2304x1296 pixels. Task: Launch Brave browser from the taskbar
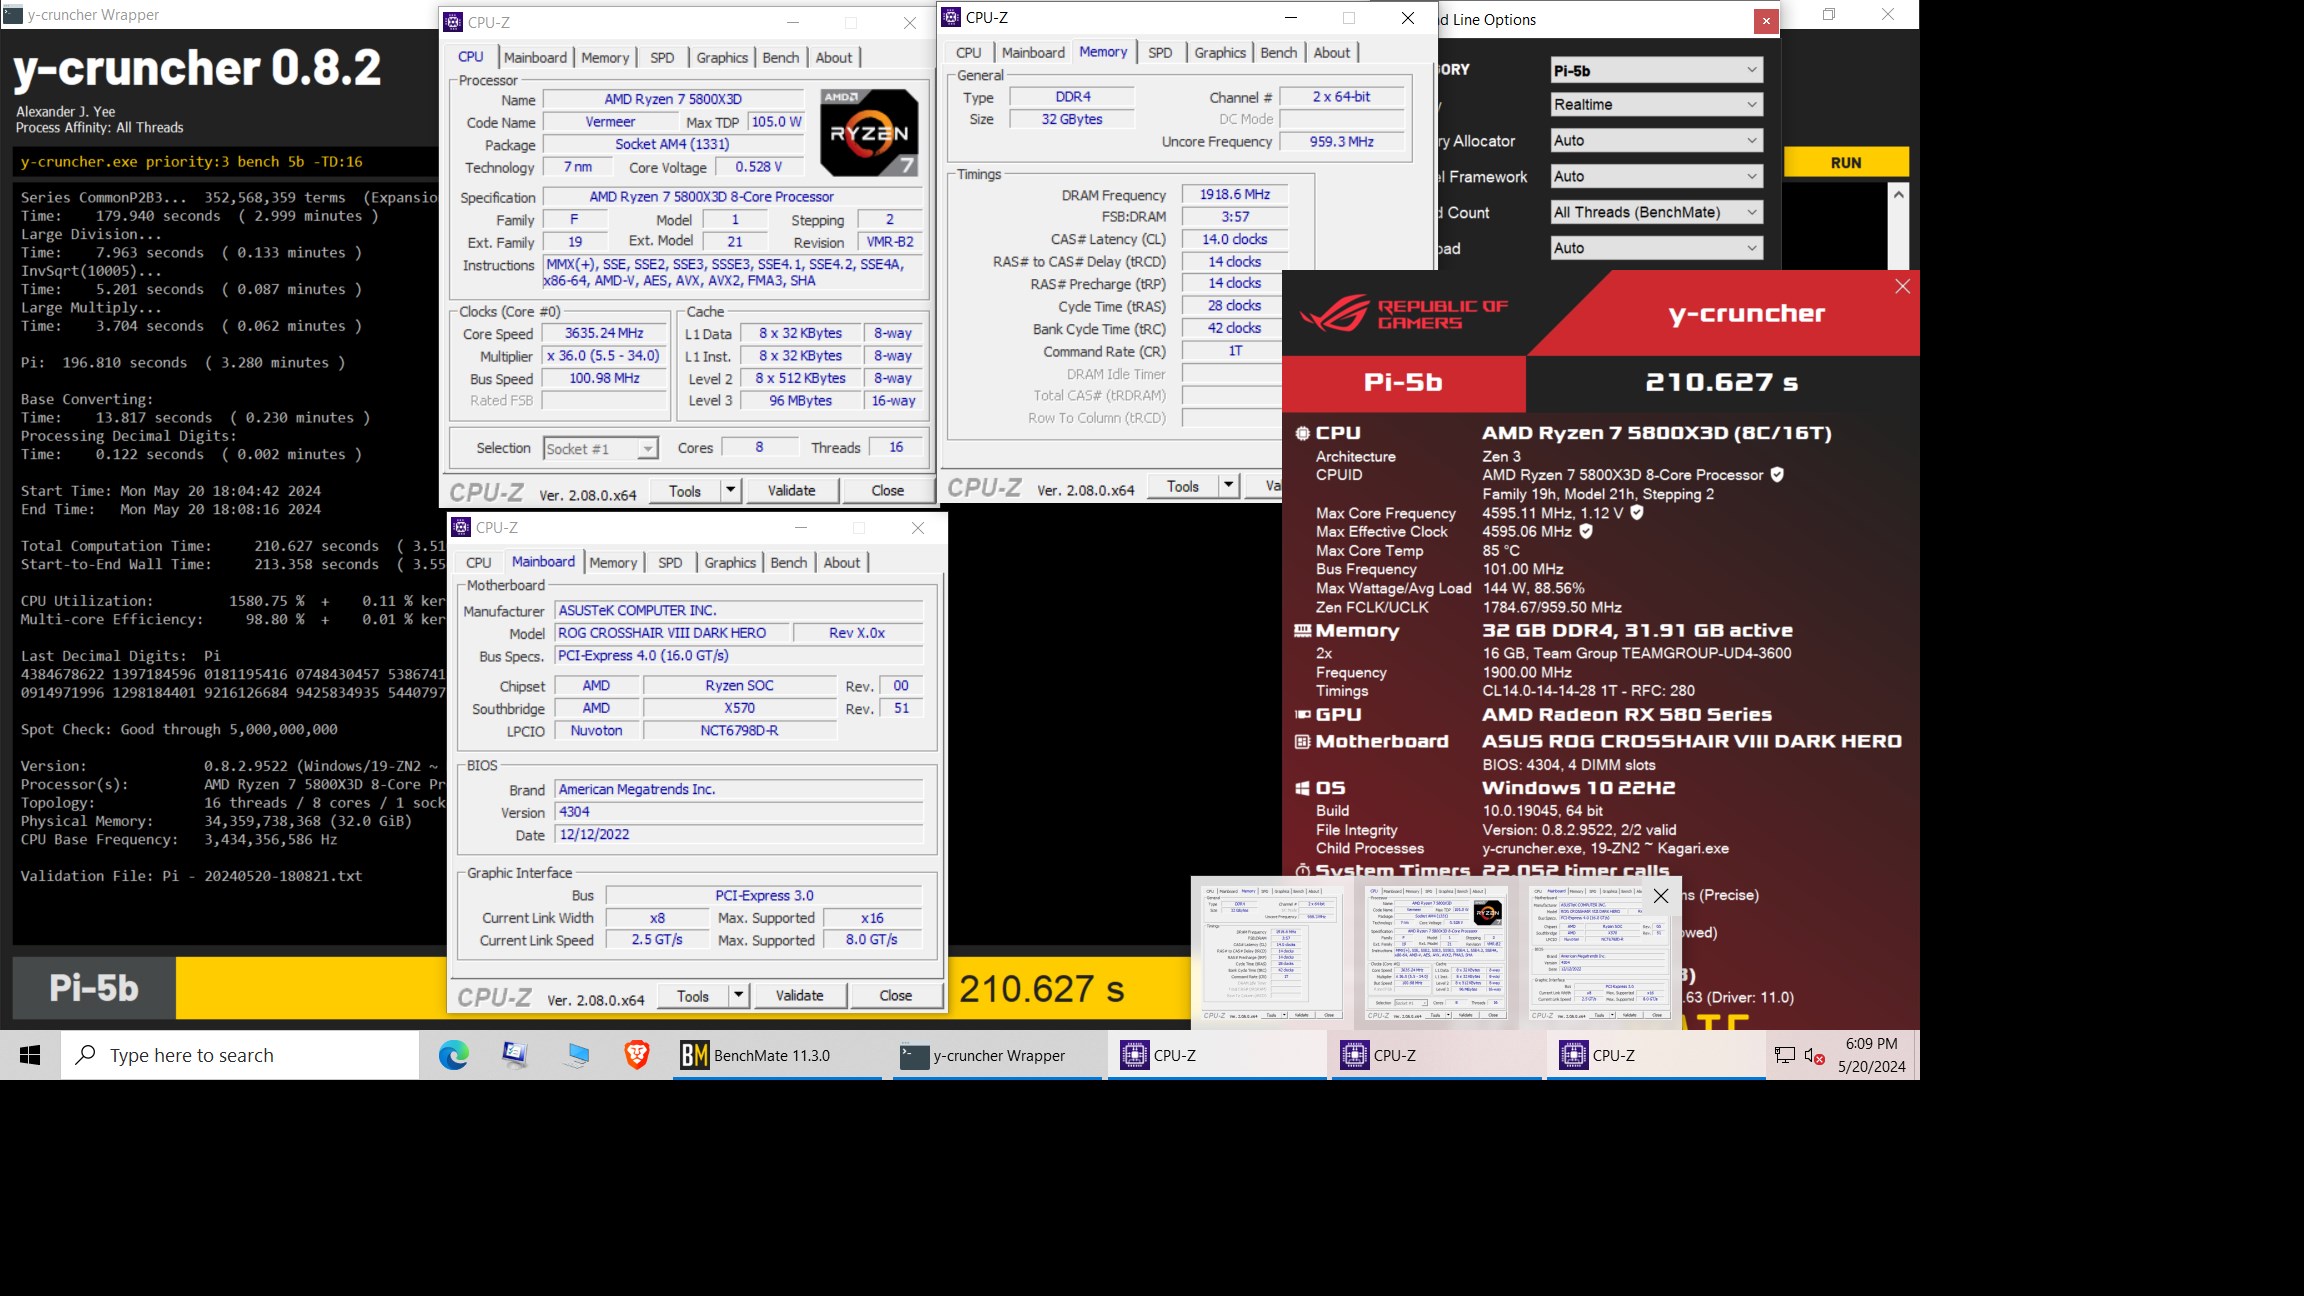(x=637, y=1055)
